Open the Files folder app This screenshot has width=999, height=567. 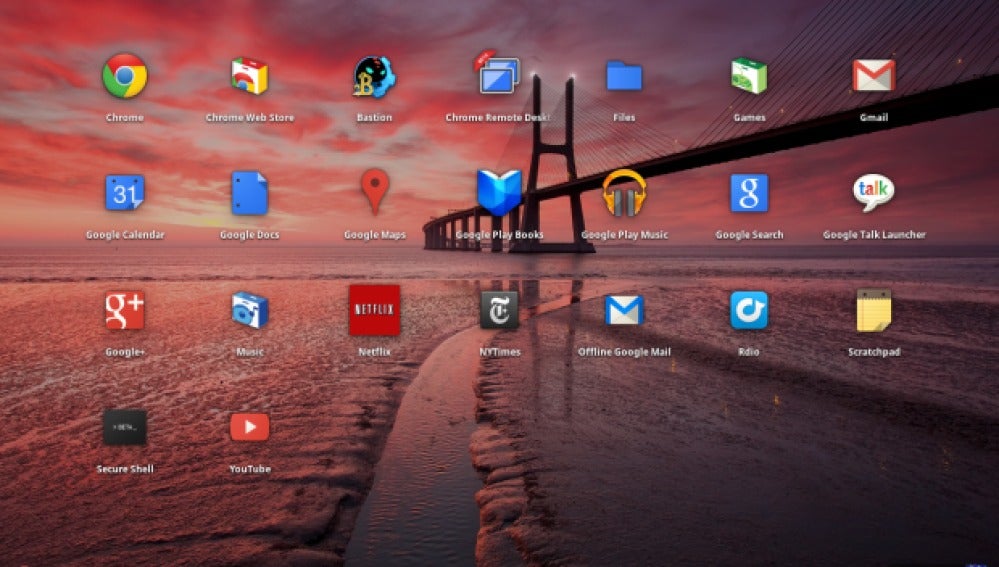(624, 76)
